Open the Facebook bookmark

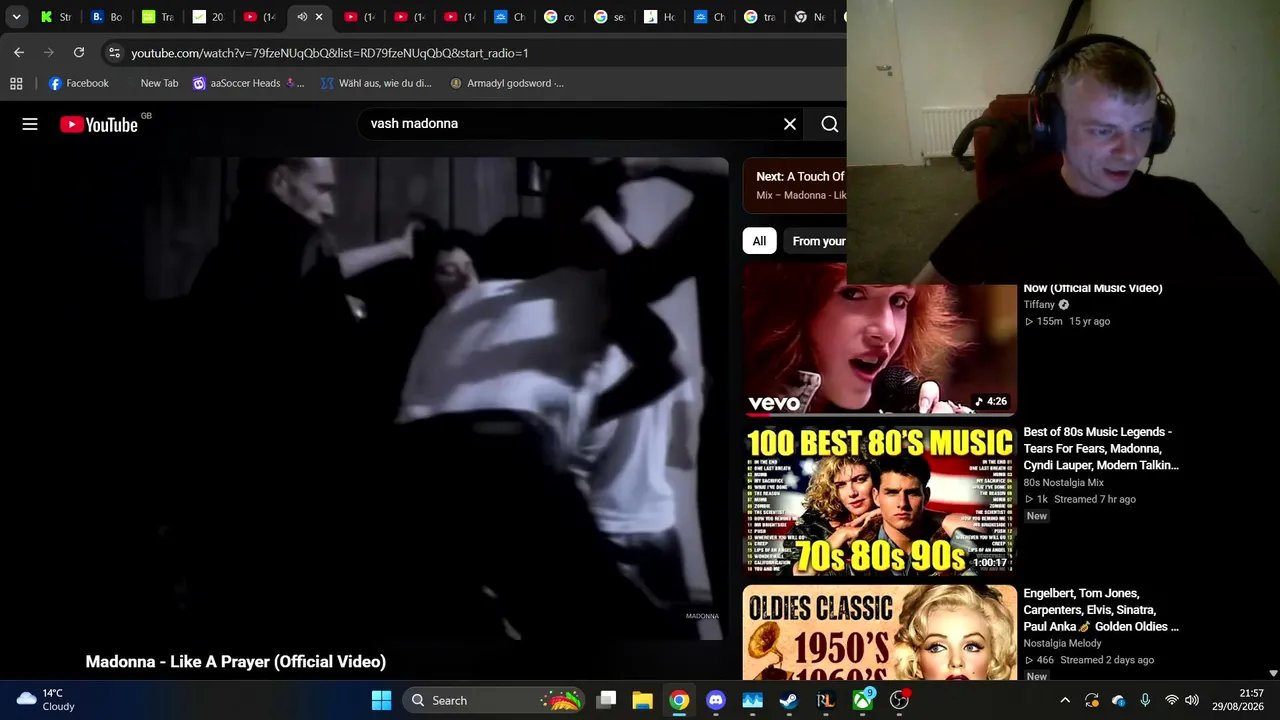79,83
